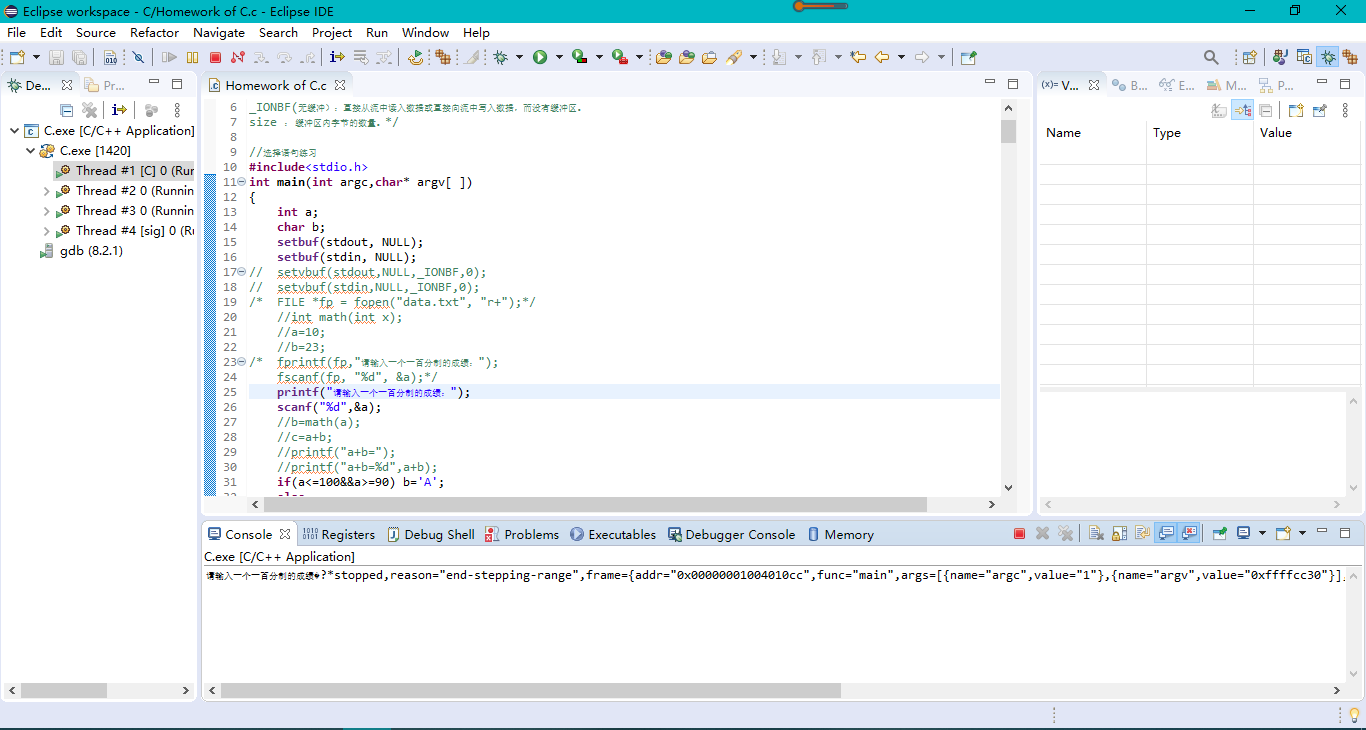Toggle Instruction Stepping Mode icon in the main toolbar

tap(337, 57)
